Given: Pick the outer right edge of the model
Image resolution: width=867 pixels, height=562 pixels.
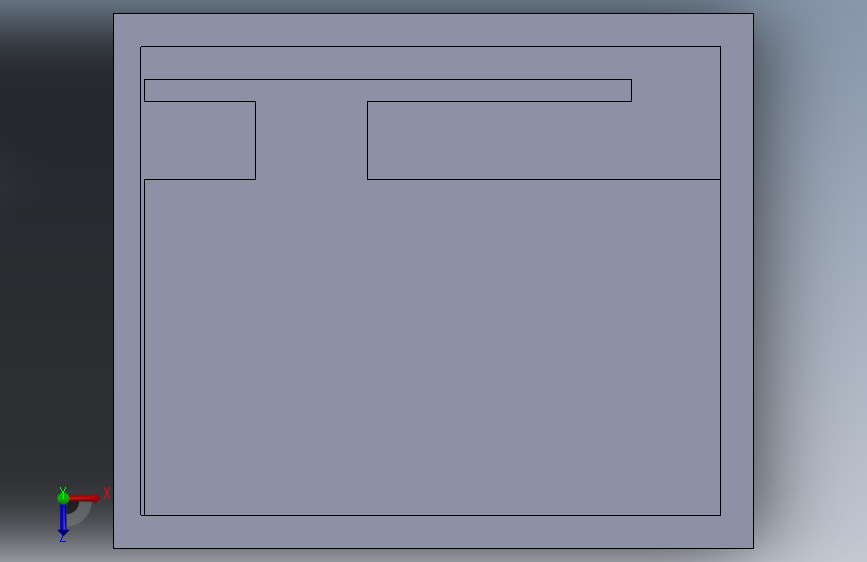Looking at the screenshot, I should tap(753, 281).
